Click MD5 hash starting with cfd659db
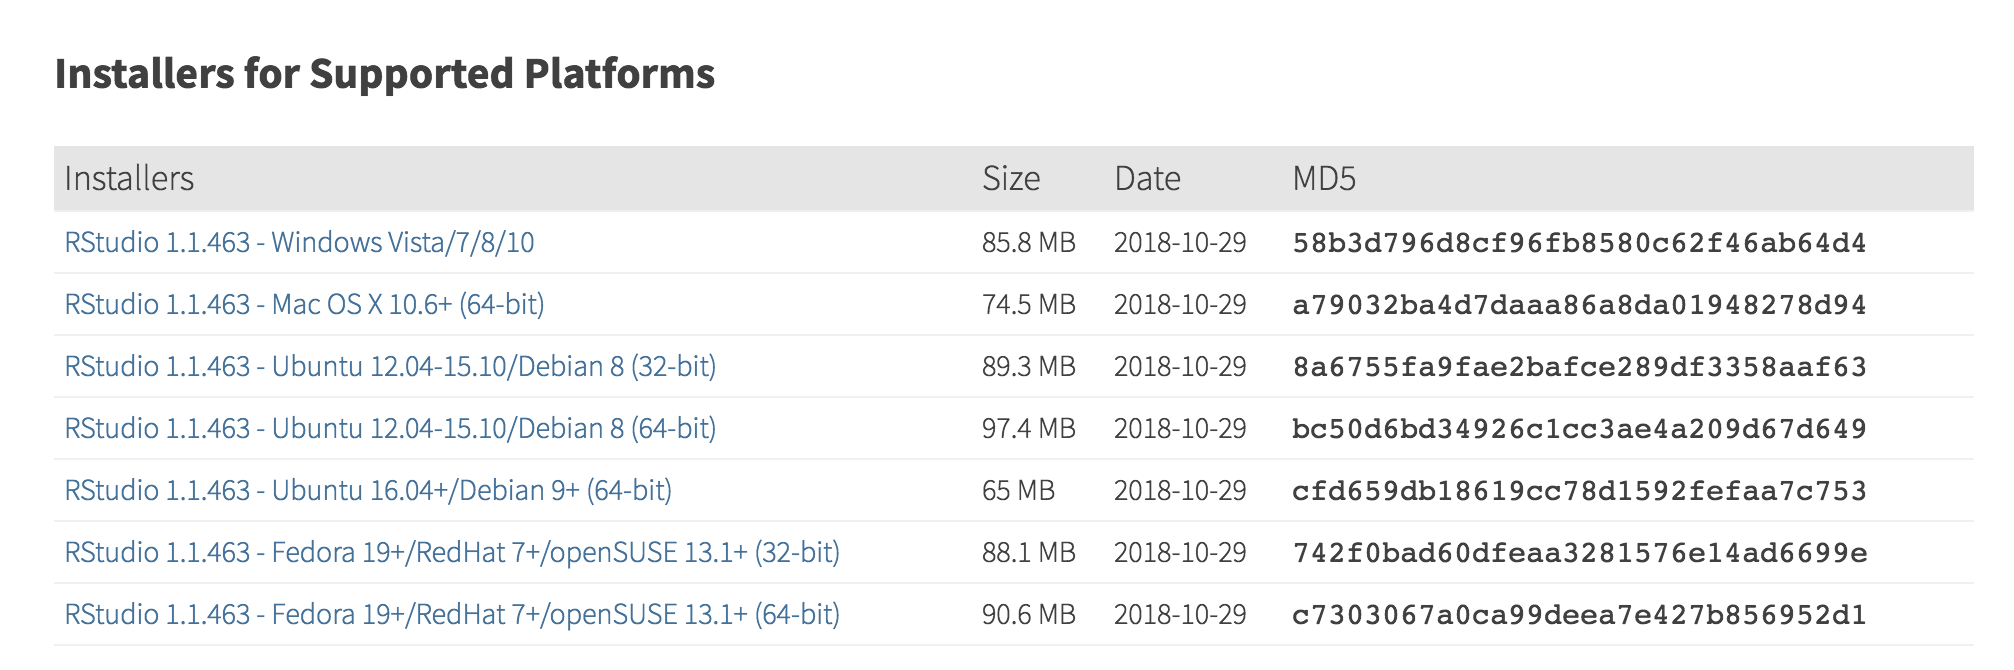The height and width of the screenshot is (670, 2014). (x=1579, y=491)
